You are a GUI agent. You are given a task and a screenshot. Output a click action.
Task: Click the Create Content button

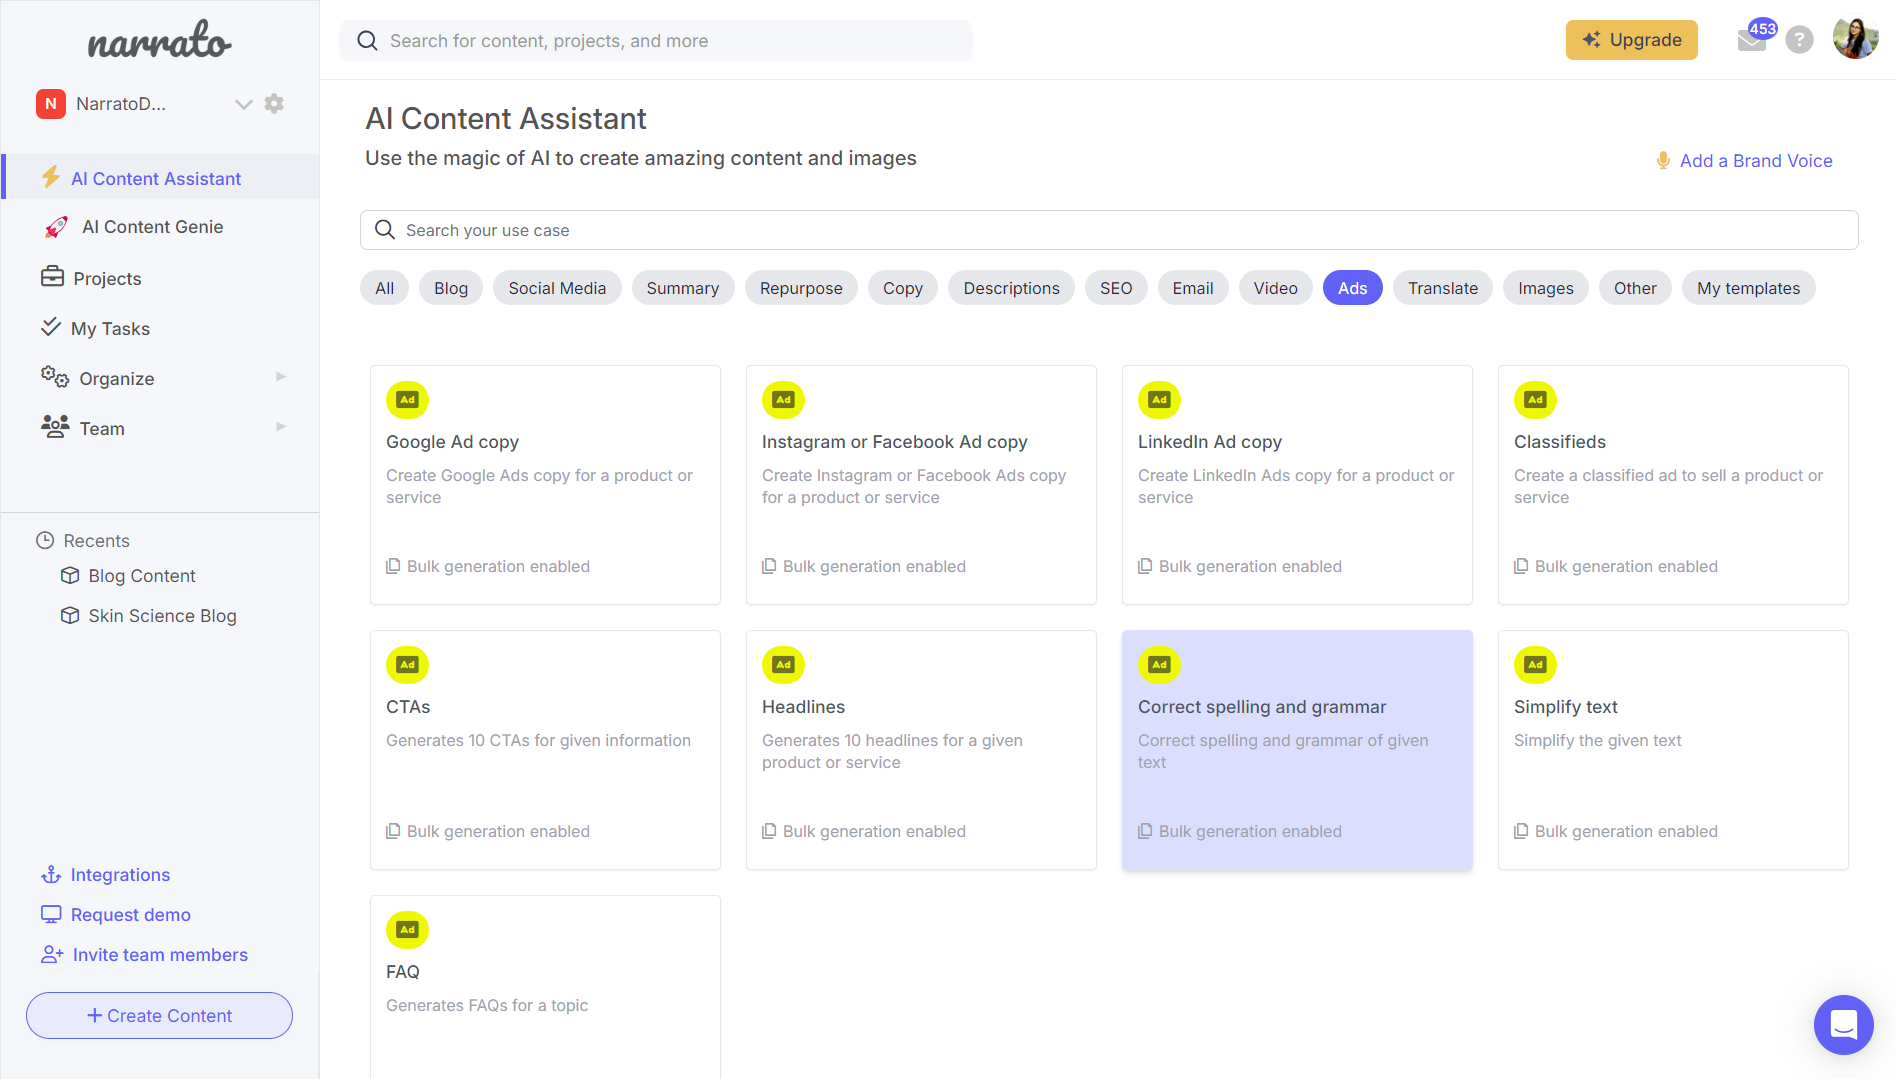pos(159,1015)
